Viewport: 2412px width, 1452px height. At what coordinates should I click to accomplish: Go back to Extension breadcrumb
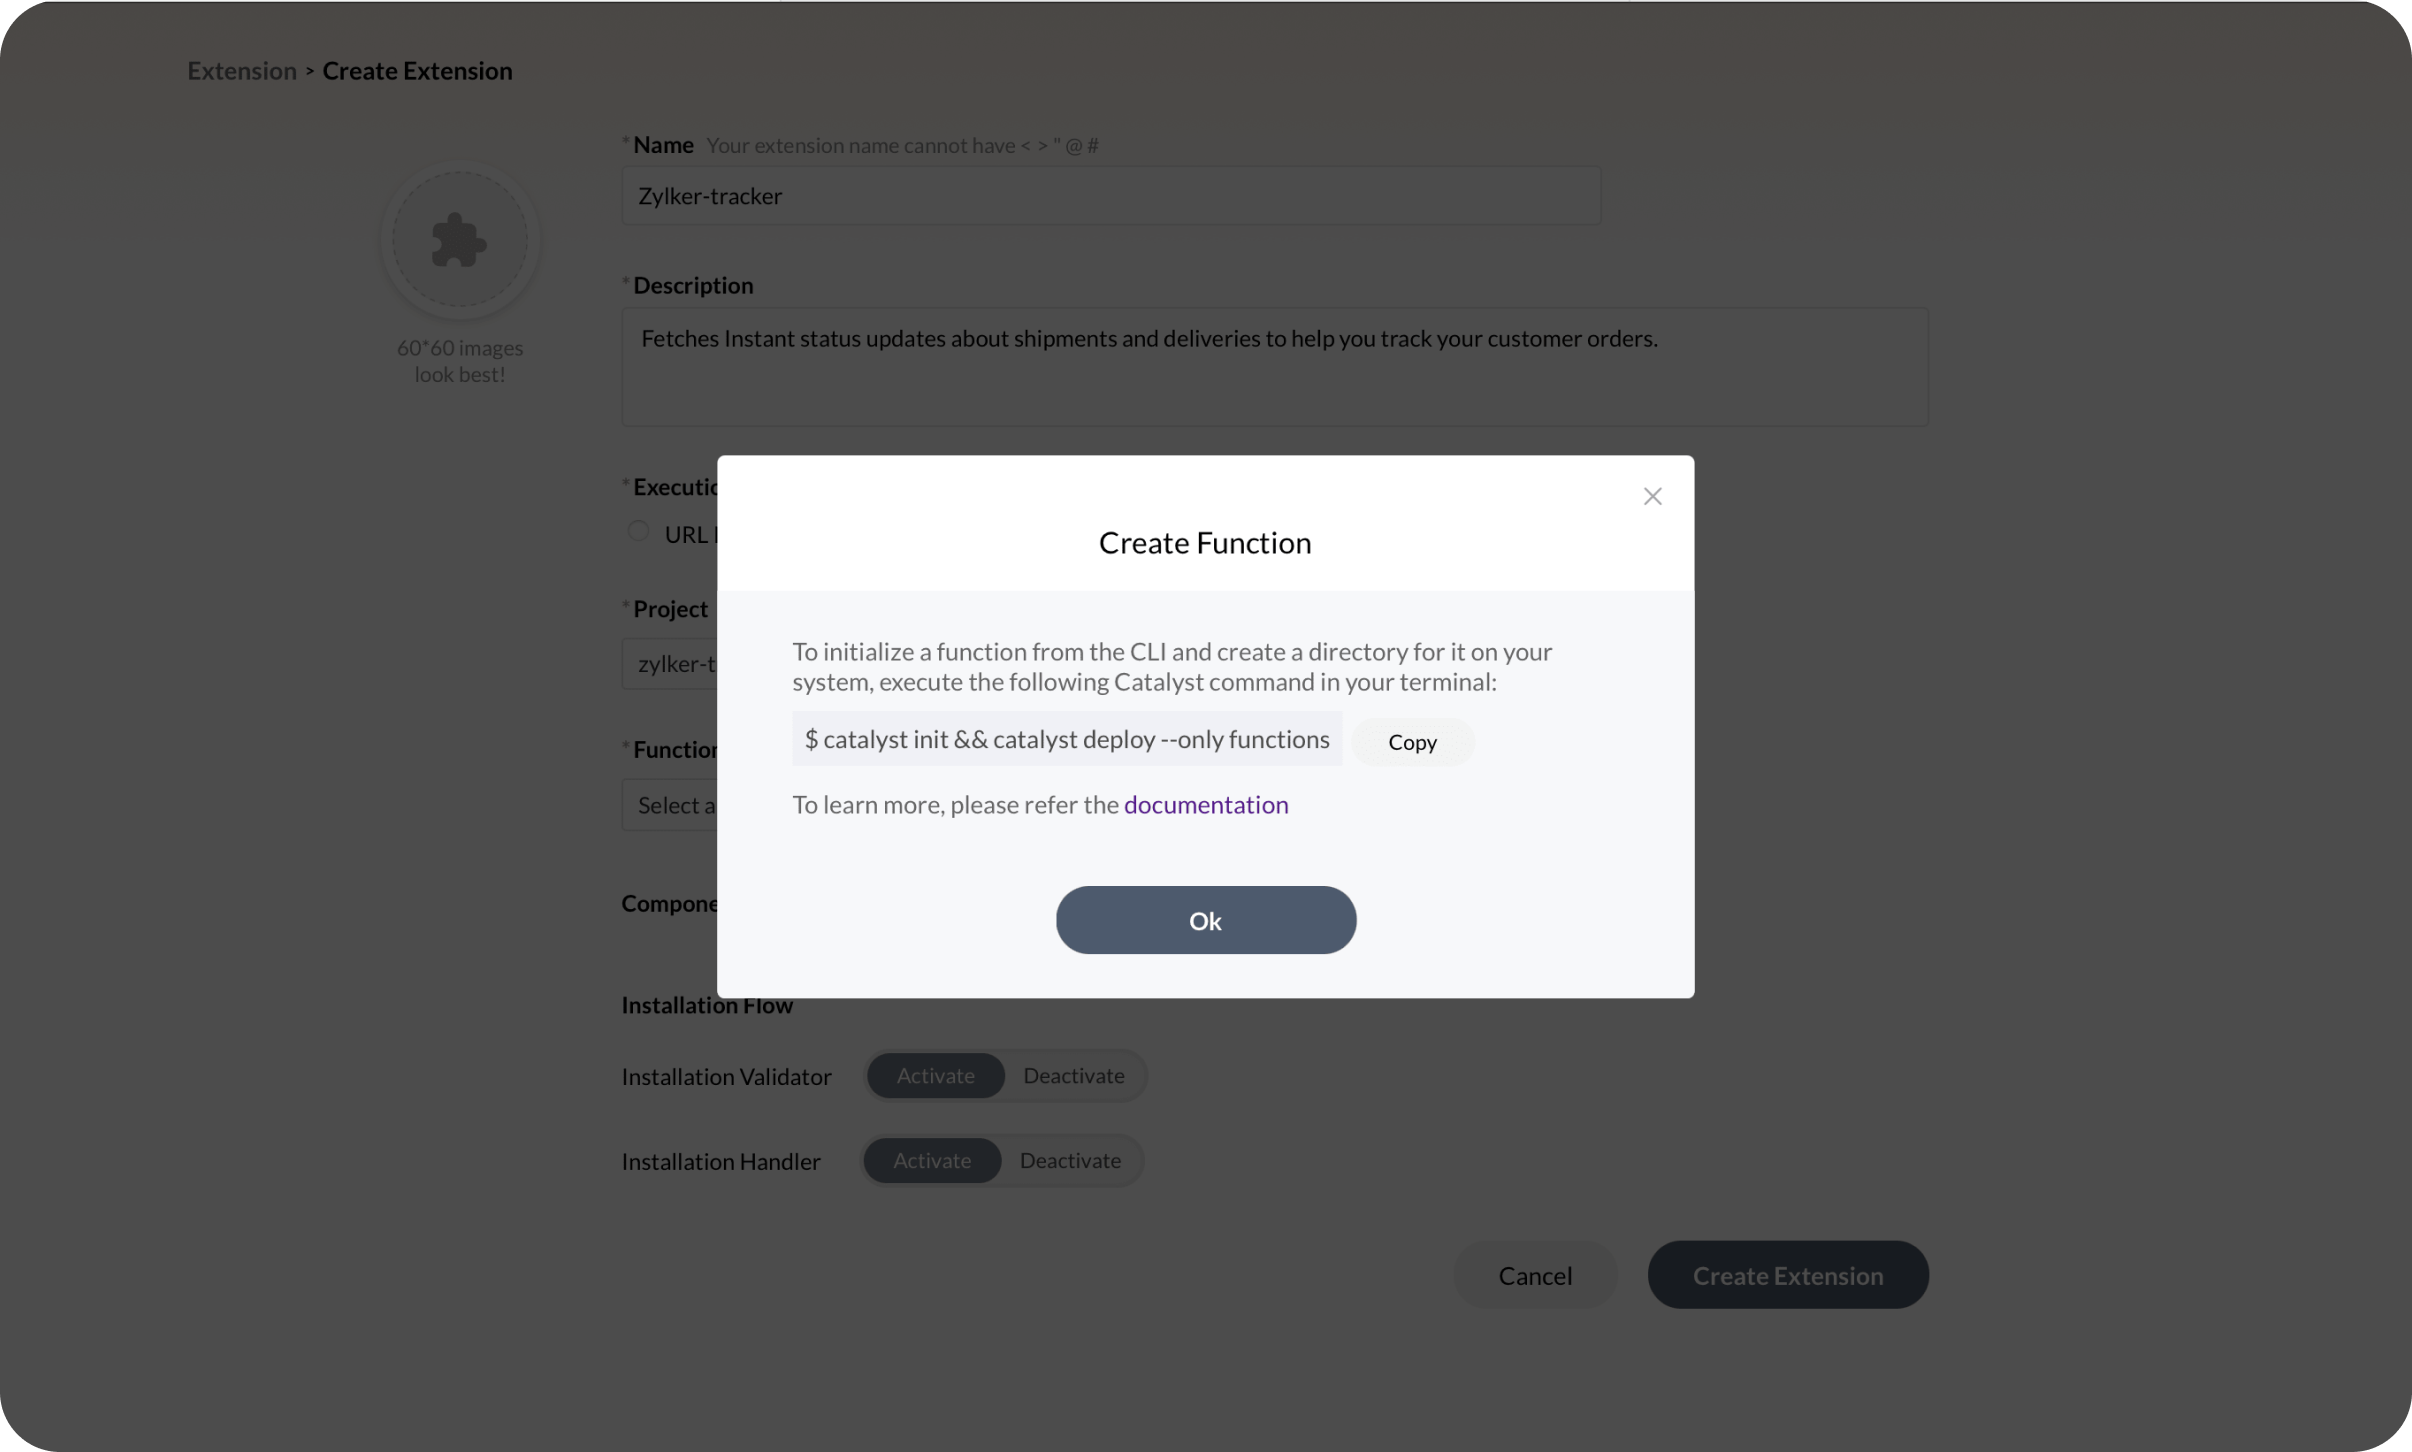tap(242, 71)
